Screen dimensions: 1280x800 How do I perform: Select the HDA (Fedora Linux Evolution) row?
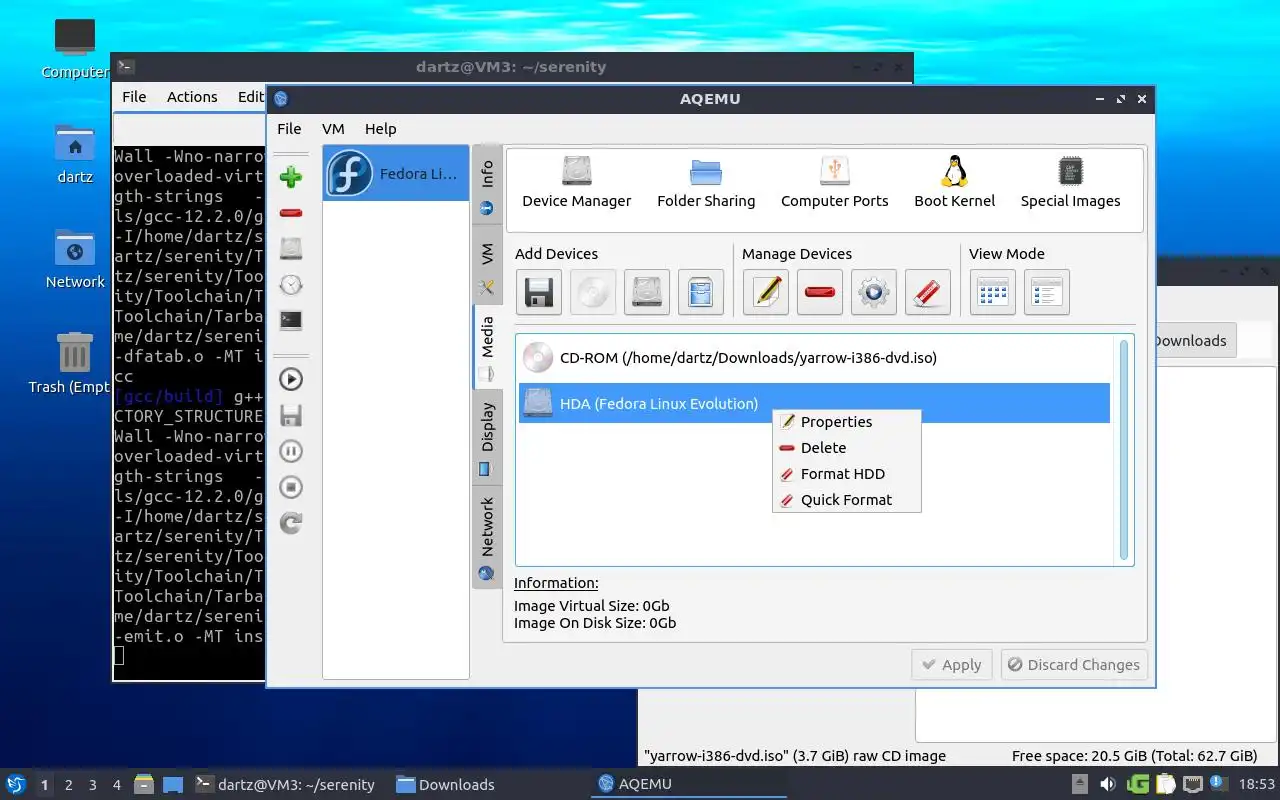(x=814, y=403)
